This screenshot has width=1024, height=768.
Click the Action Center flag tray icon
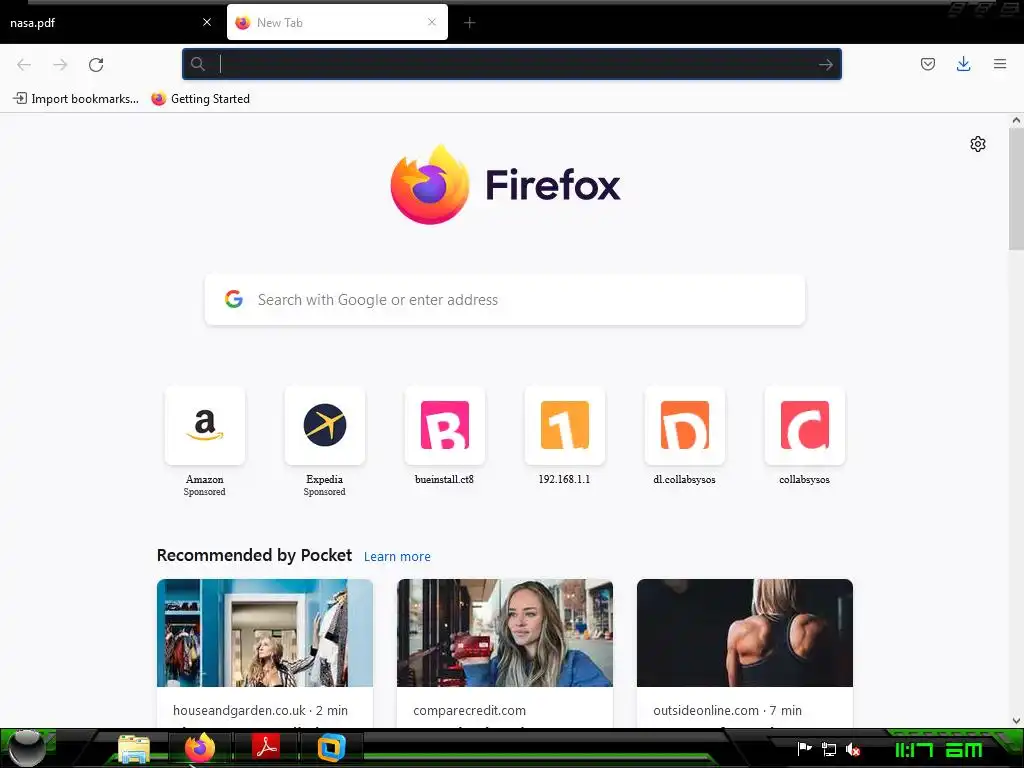[x=805, y=749]
